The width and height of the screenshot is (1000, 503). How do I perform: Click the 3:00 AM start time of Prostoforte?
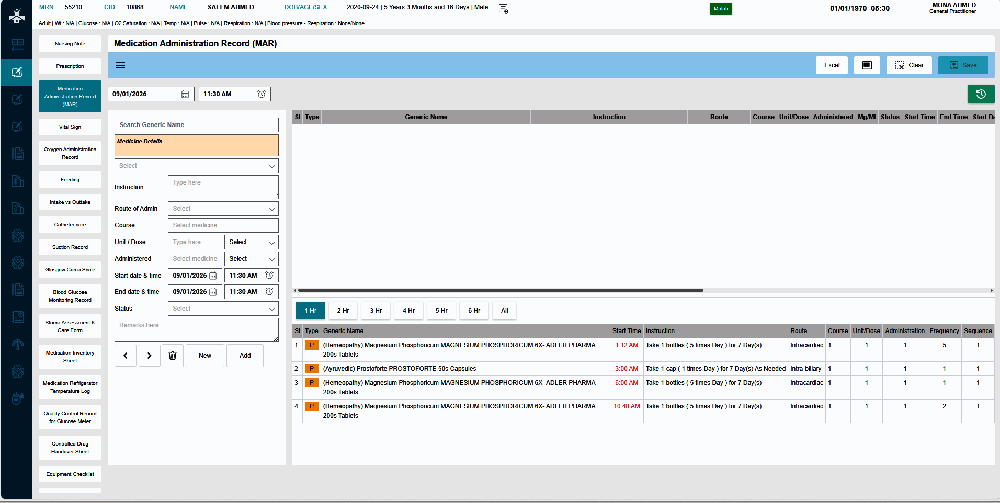[627, 368]
